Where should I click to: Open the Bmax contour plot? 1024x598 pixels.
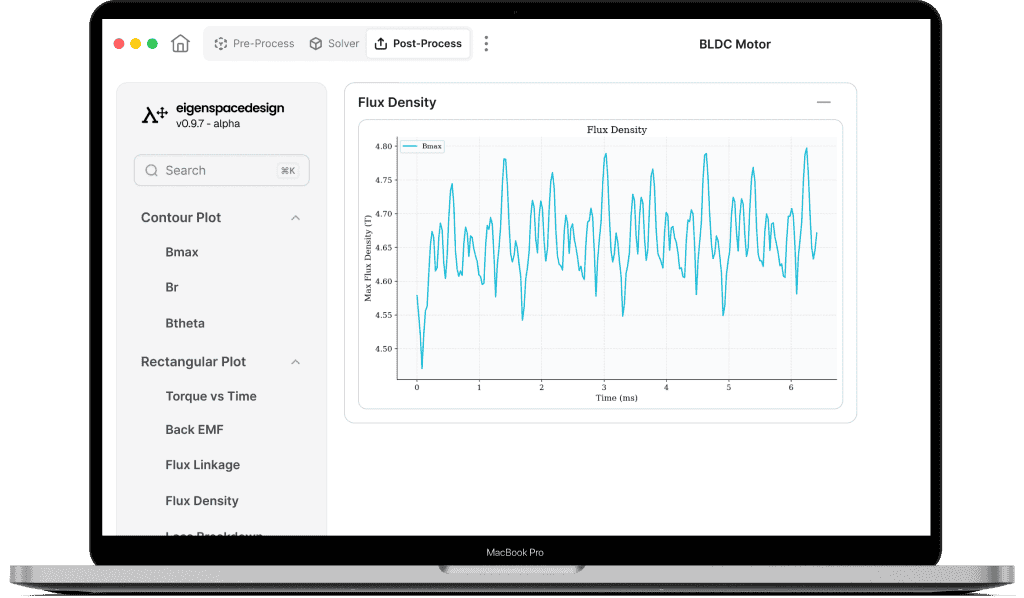click(182, 253)
